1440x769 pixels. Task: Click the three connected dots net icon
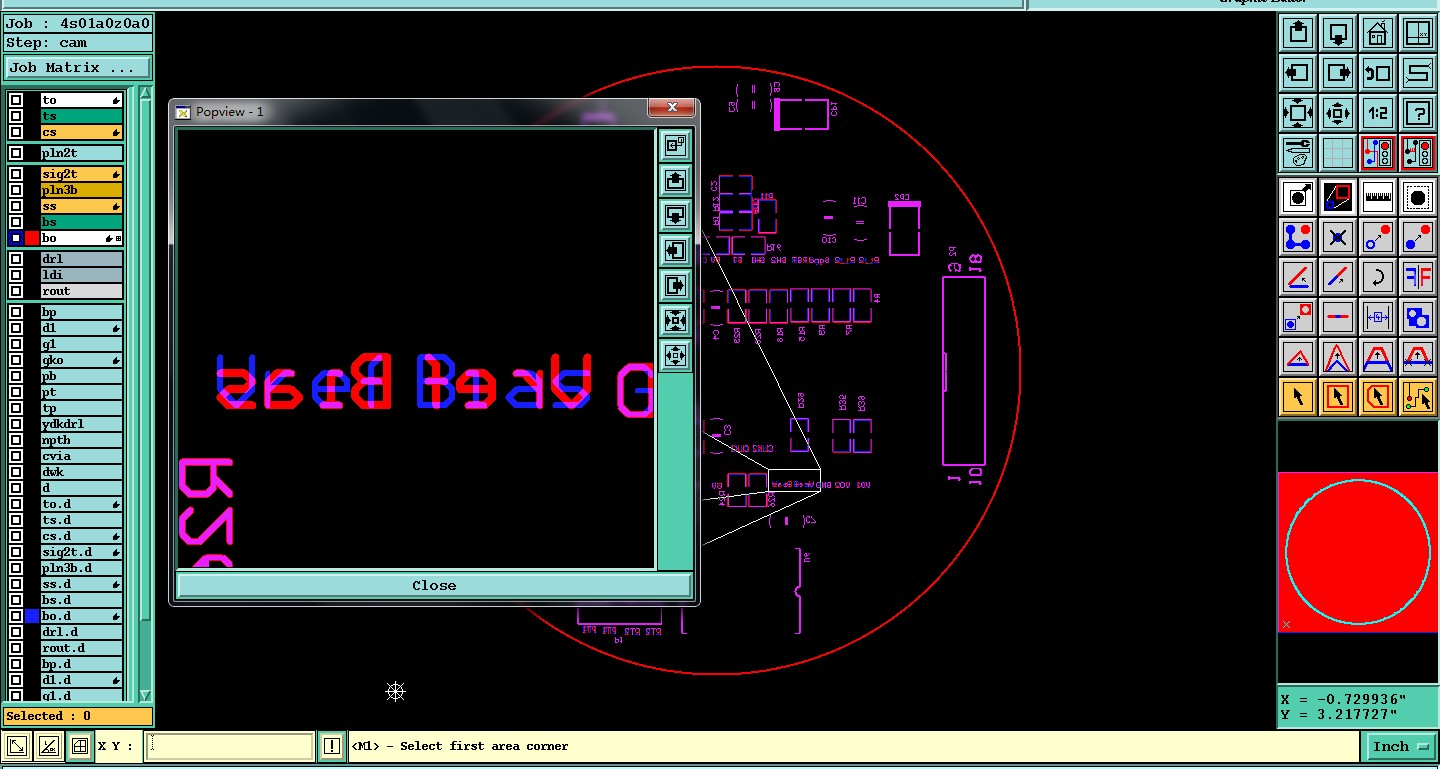[1298, 237]
